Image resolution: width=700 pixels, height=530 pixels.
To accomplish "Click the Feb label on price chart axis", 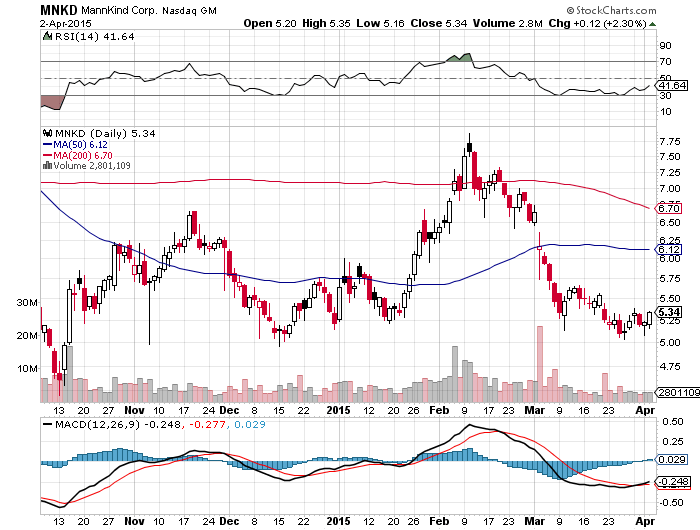I will tap(439, 410).
